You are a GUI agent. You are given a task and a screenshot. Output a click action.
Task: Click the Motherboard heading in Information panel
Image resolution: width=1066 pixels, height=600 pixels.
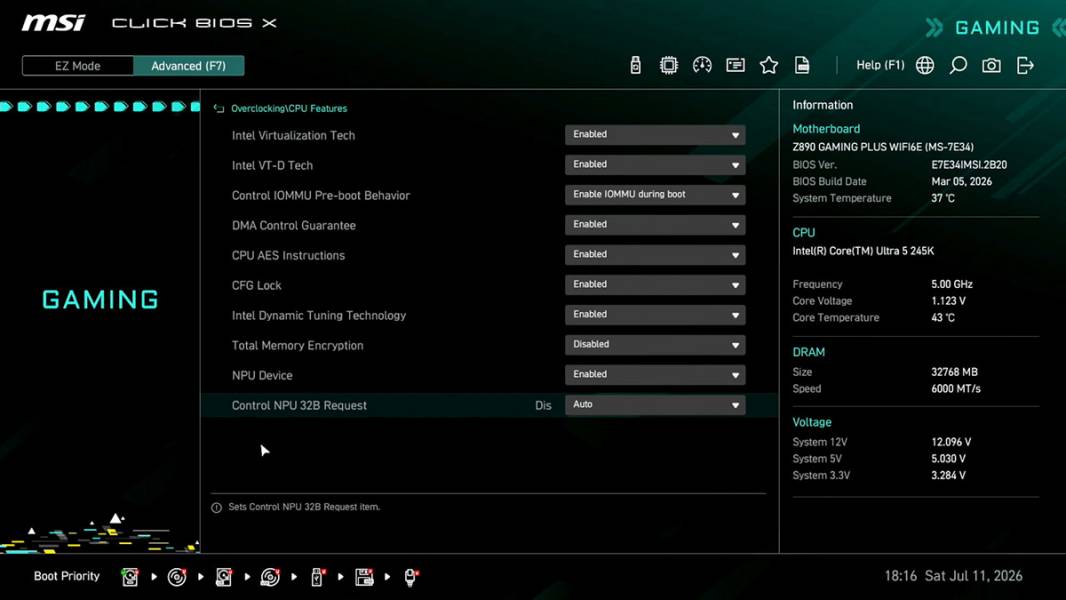826,128
